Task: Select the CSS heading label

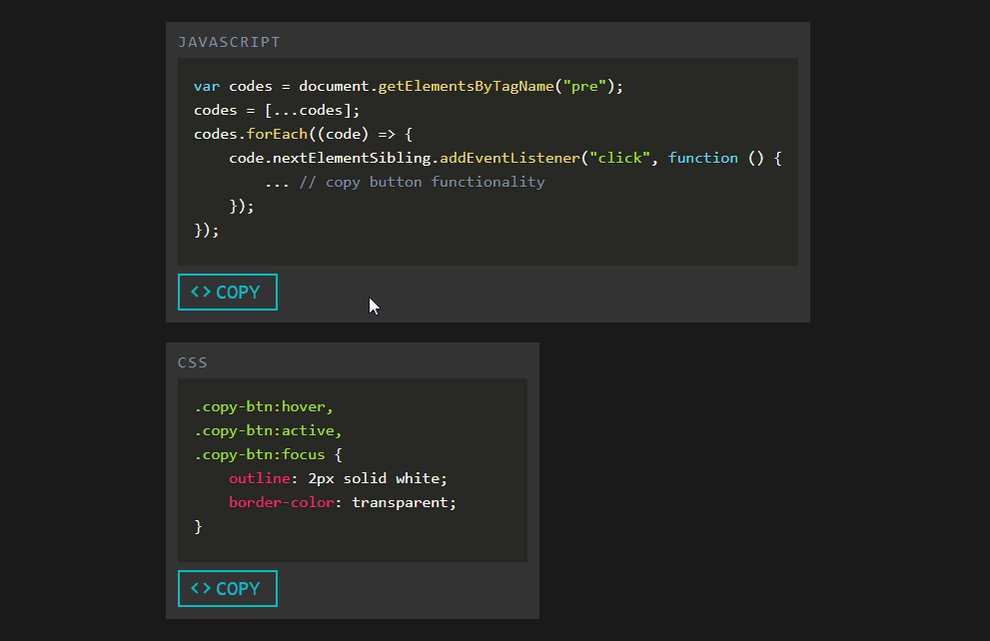Action: click(x=193, y=362)
